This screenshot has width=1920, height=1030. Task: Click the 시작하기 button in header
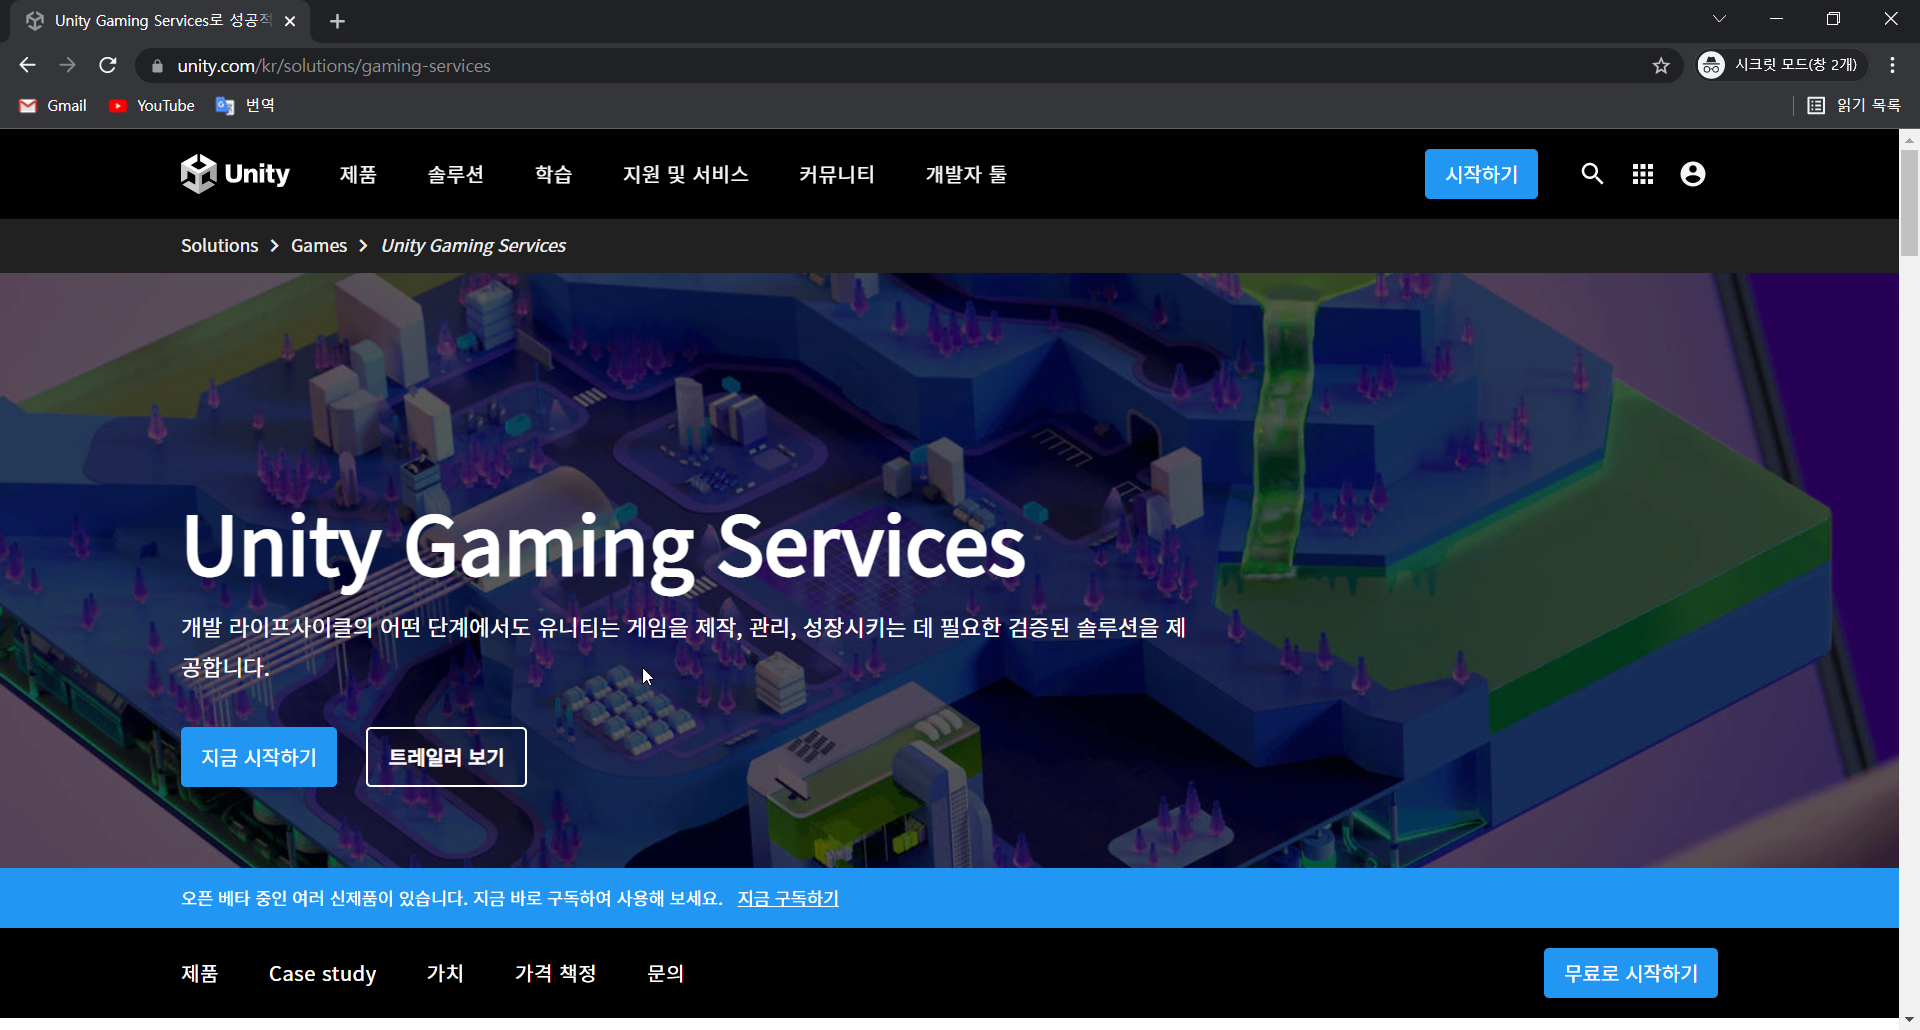point(1481,174)
